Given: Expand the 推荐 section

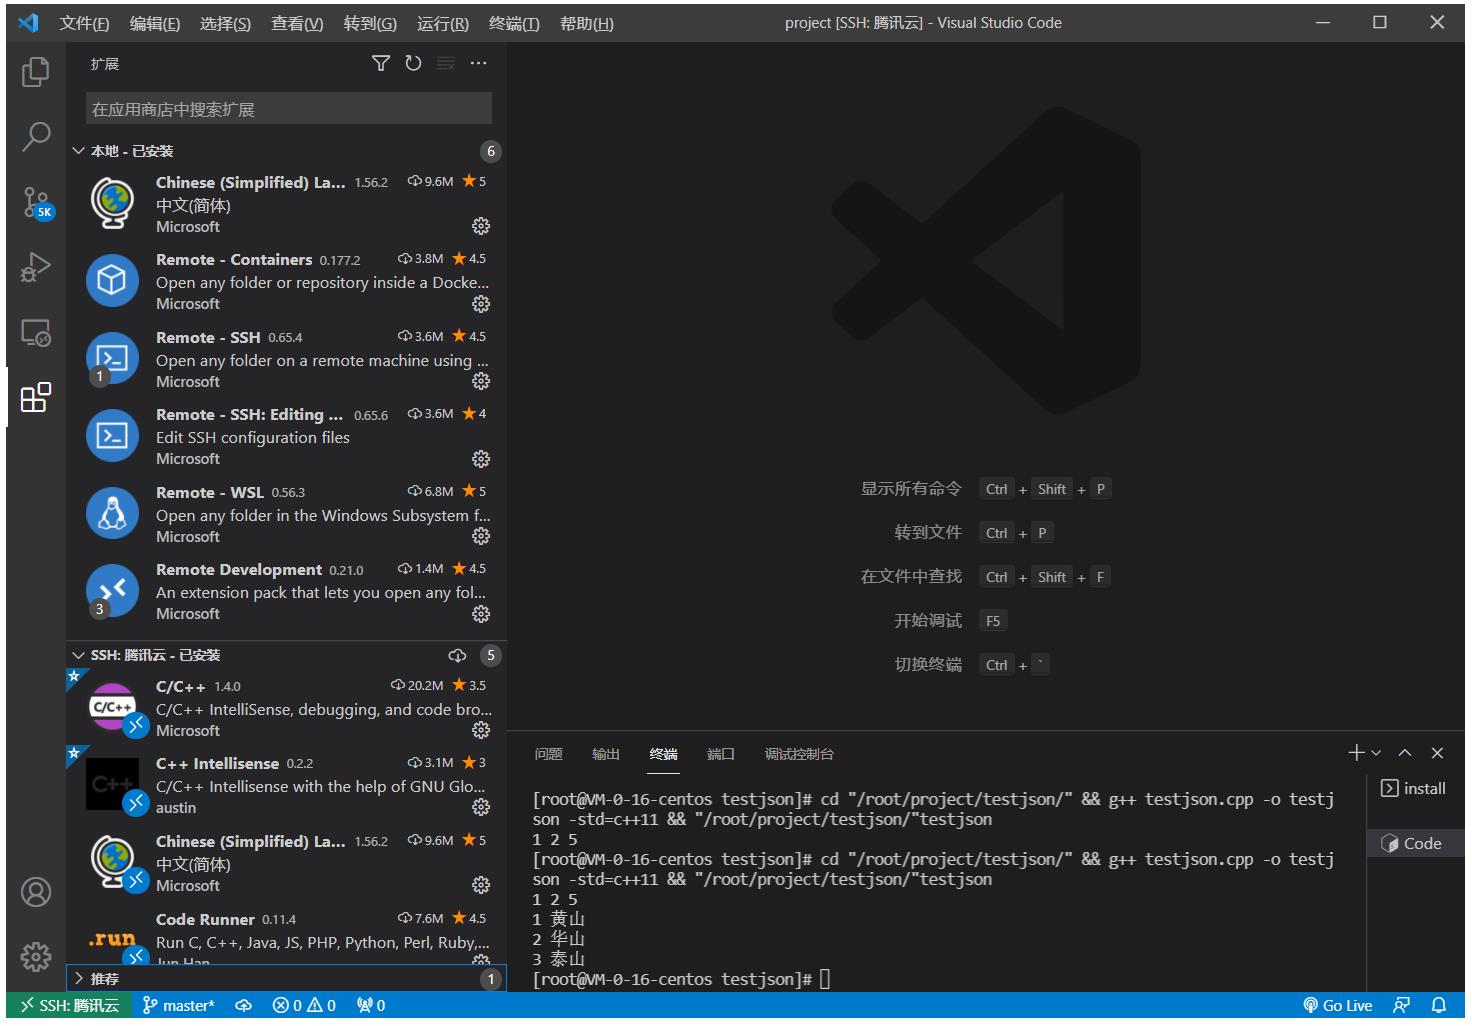Looking at the screenshot, I should 286,979.
